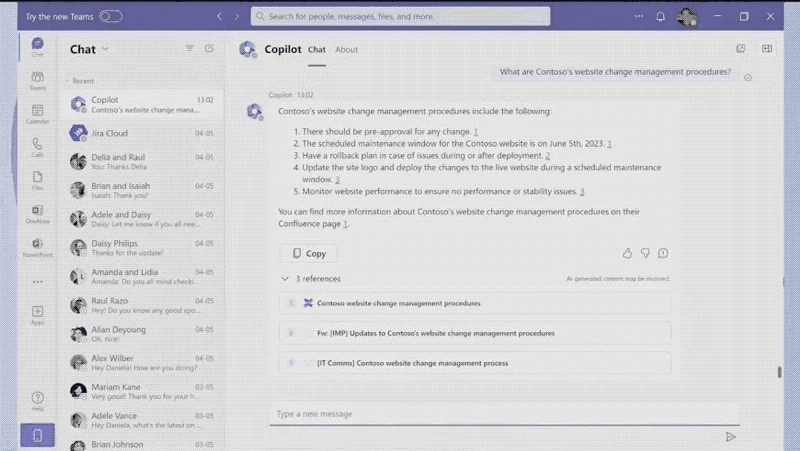Open Calls in the left rail
The image size is (800, 451).
(x=37, y=147)
